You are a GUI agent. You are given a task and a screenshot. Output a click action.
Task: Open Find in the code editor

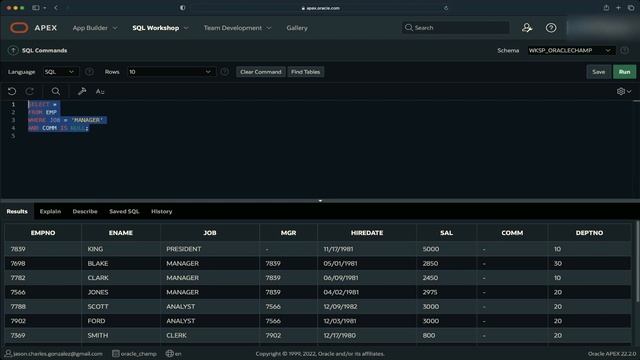pos(56,91)
